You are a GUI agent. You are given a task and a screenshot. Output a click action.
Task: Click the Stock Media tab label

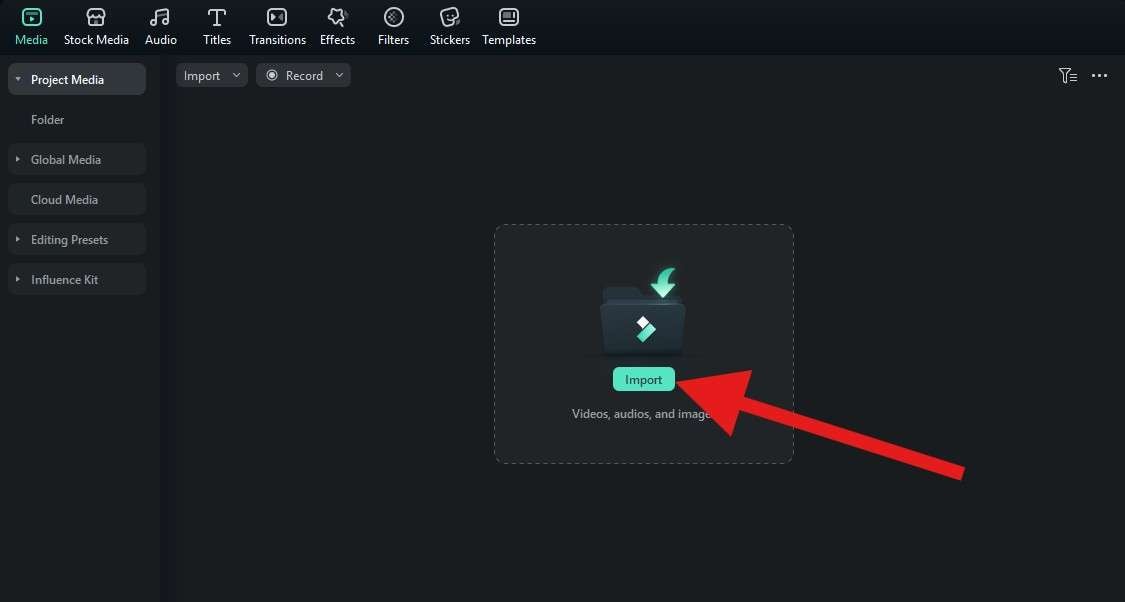(x=96, y=40)
